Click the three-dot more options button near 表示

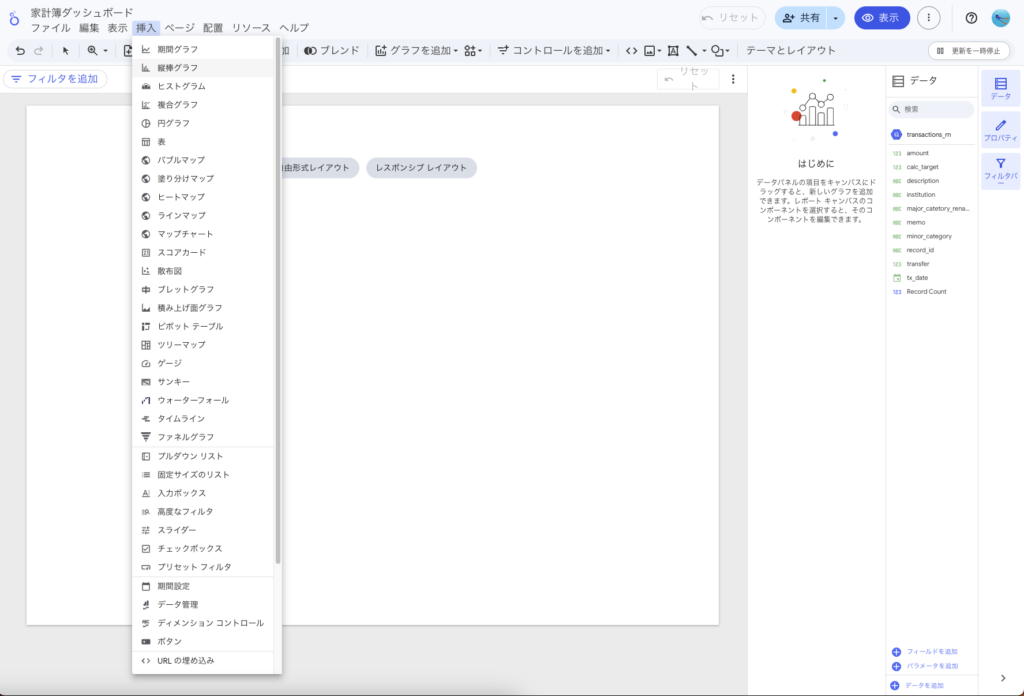pos(929,18)
